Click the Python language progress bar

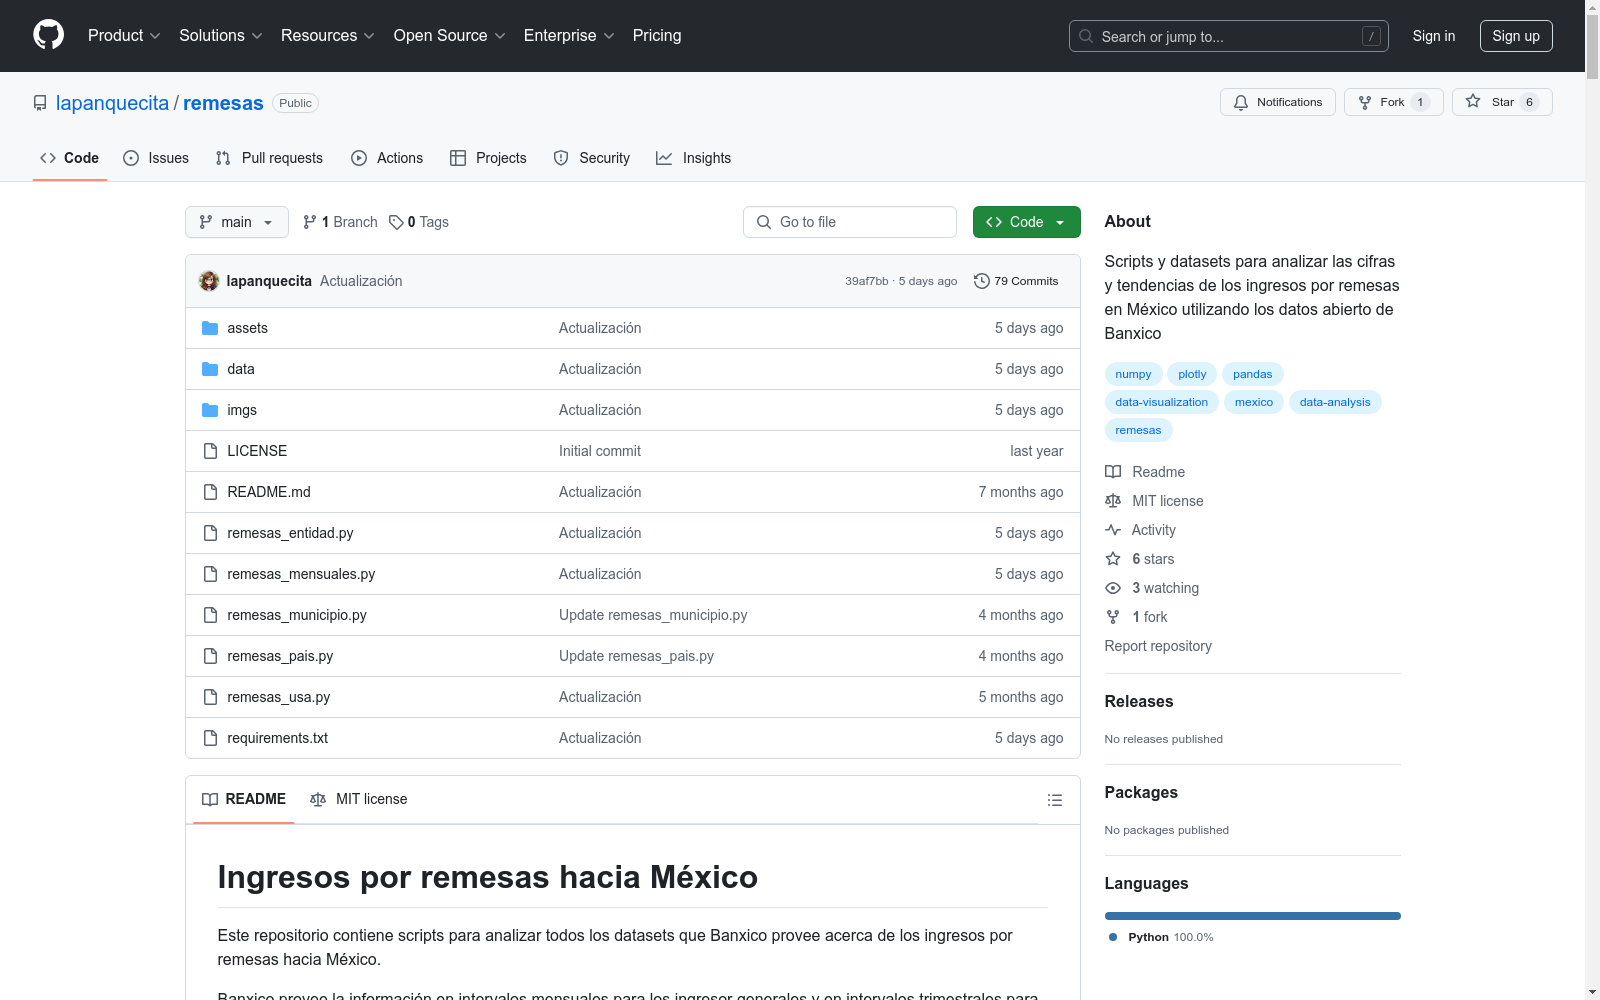pyautogui.click(x=1253, y=916)
